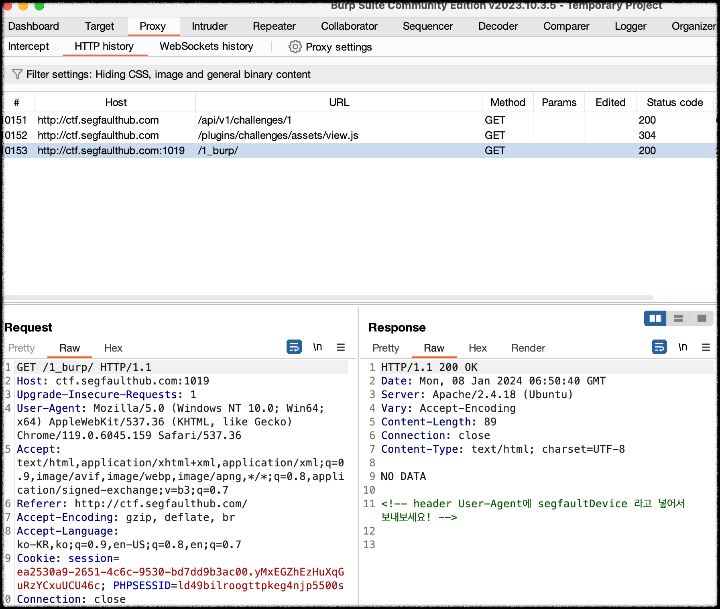
Task: Select stacked horizontal layout icon
Action: coord(678,318)
